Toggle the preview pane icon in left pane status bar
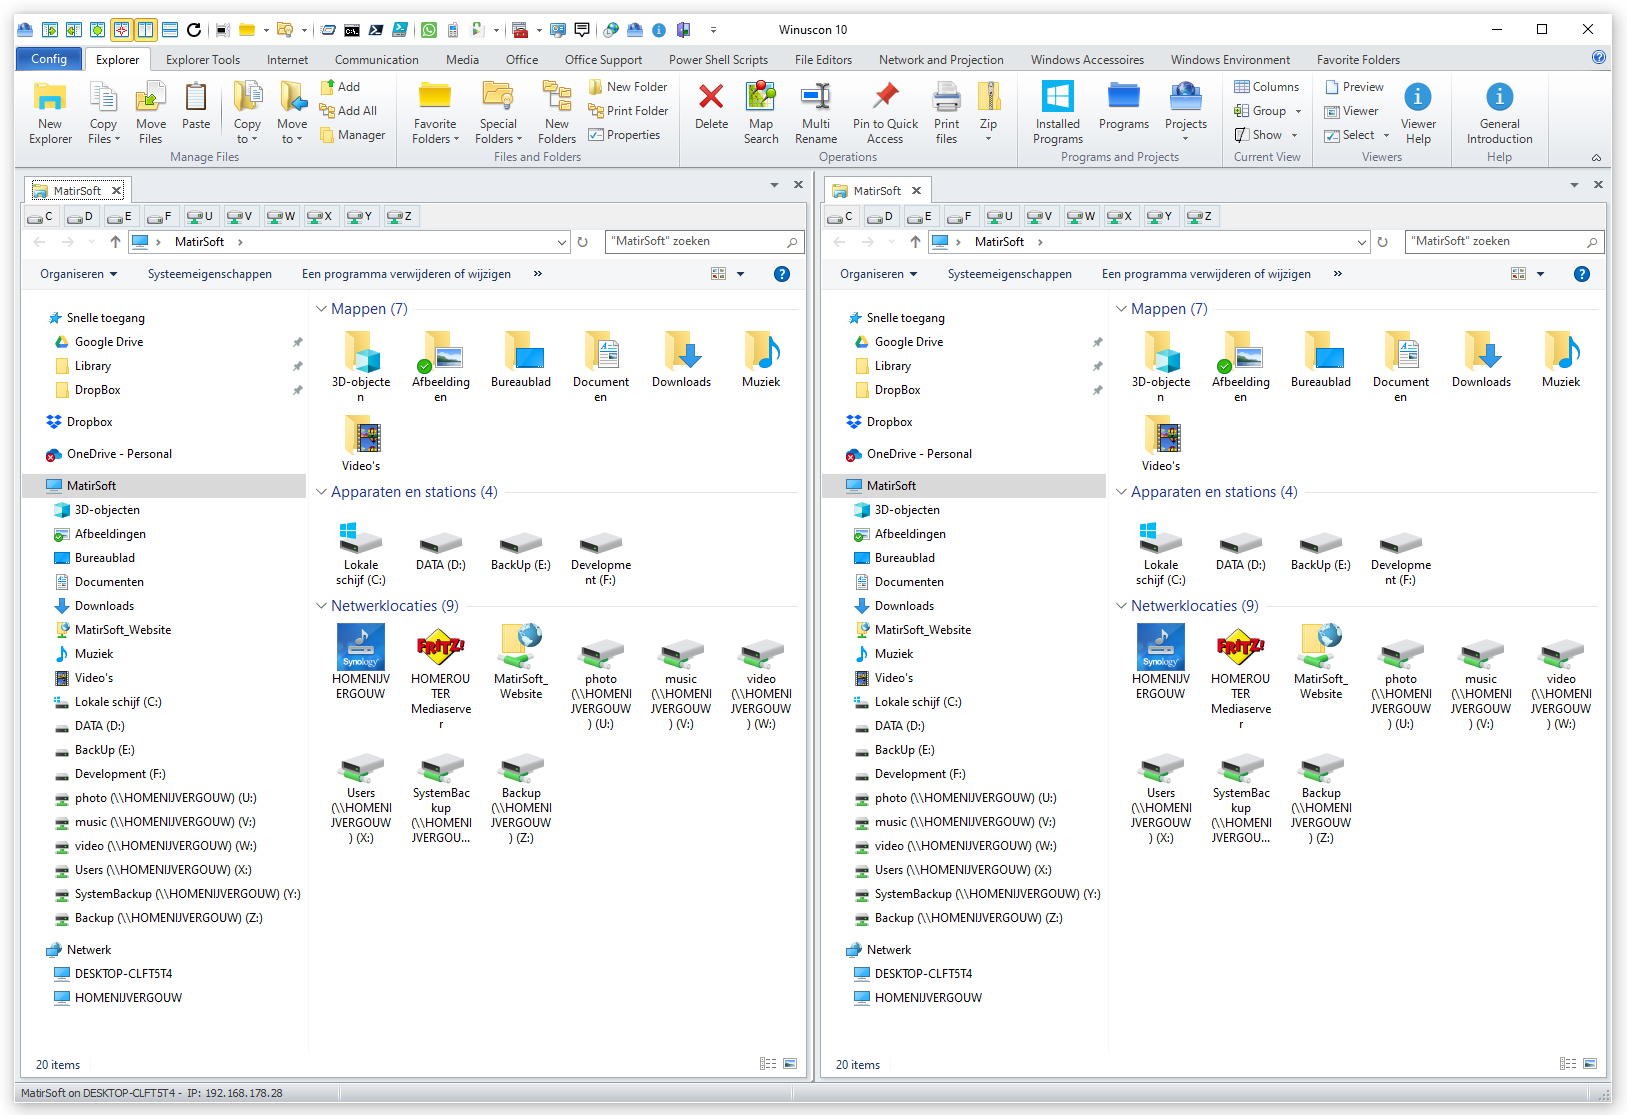 790,1064
